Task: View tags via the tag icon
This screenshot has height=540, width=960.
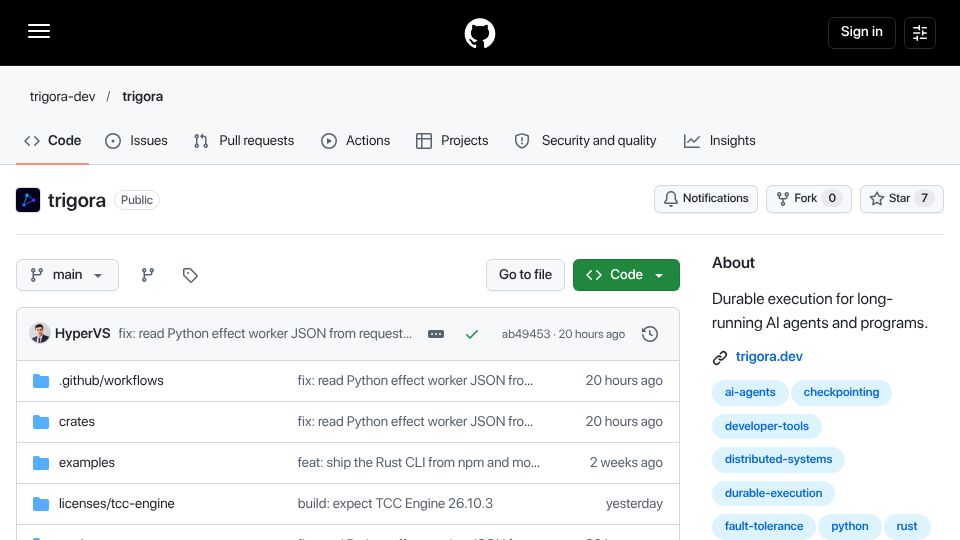Action: (x=190, y=275)
